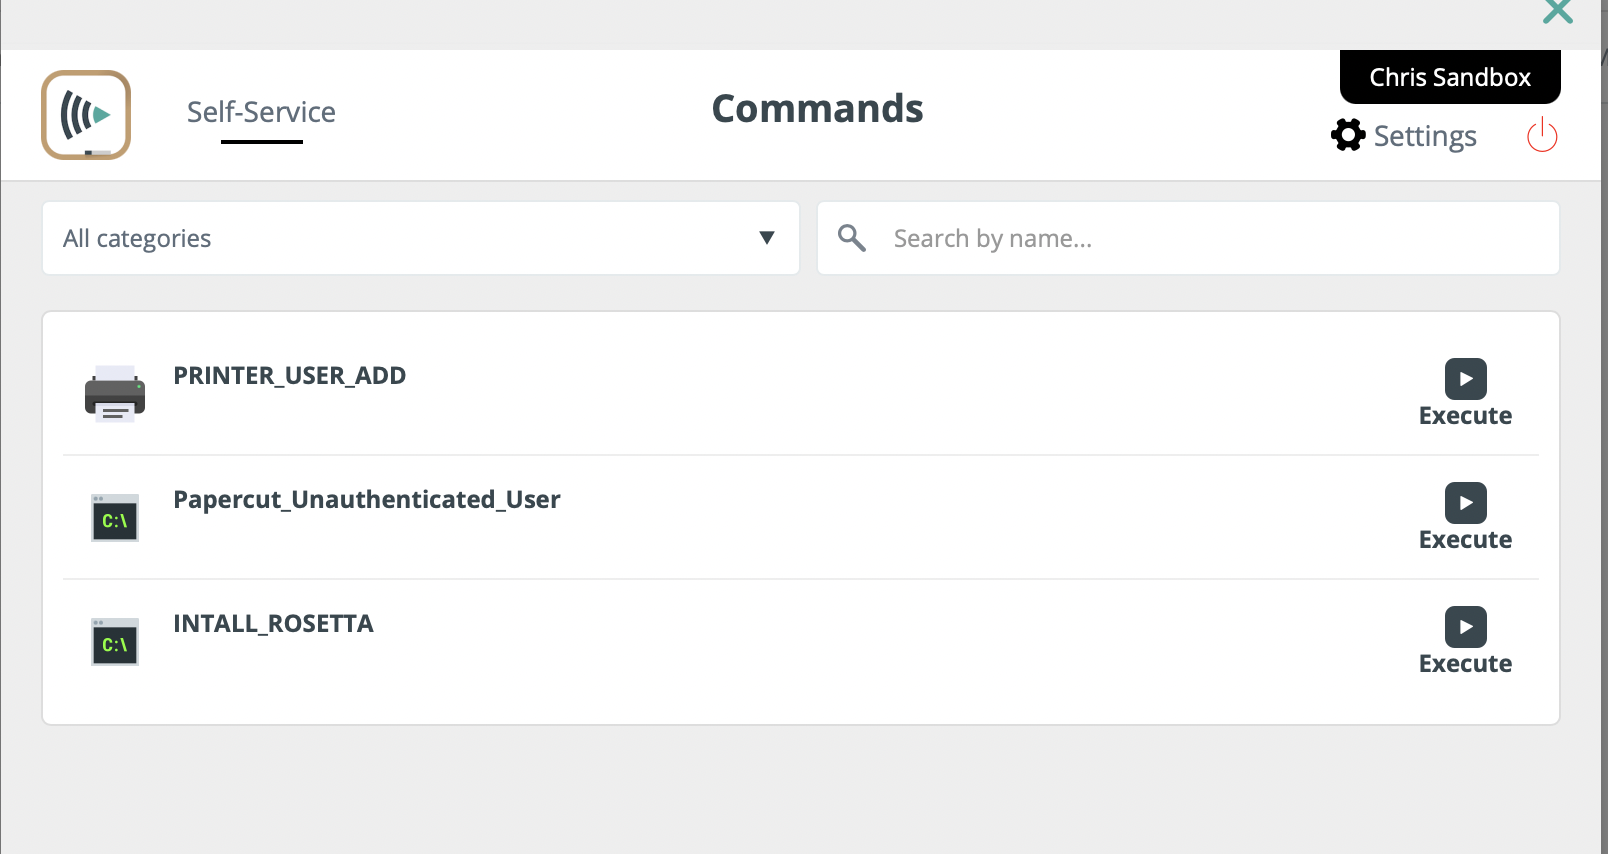This screenshot has width=1608, height=854.
Task: Select the INTALL_ROSETTA command name
Action: point(273,624)
